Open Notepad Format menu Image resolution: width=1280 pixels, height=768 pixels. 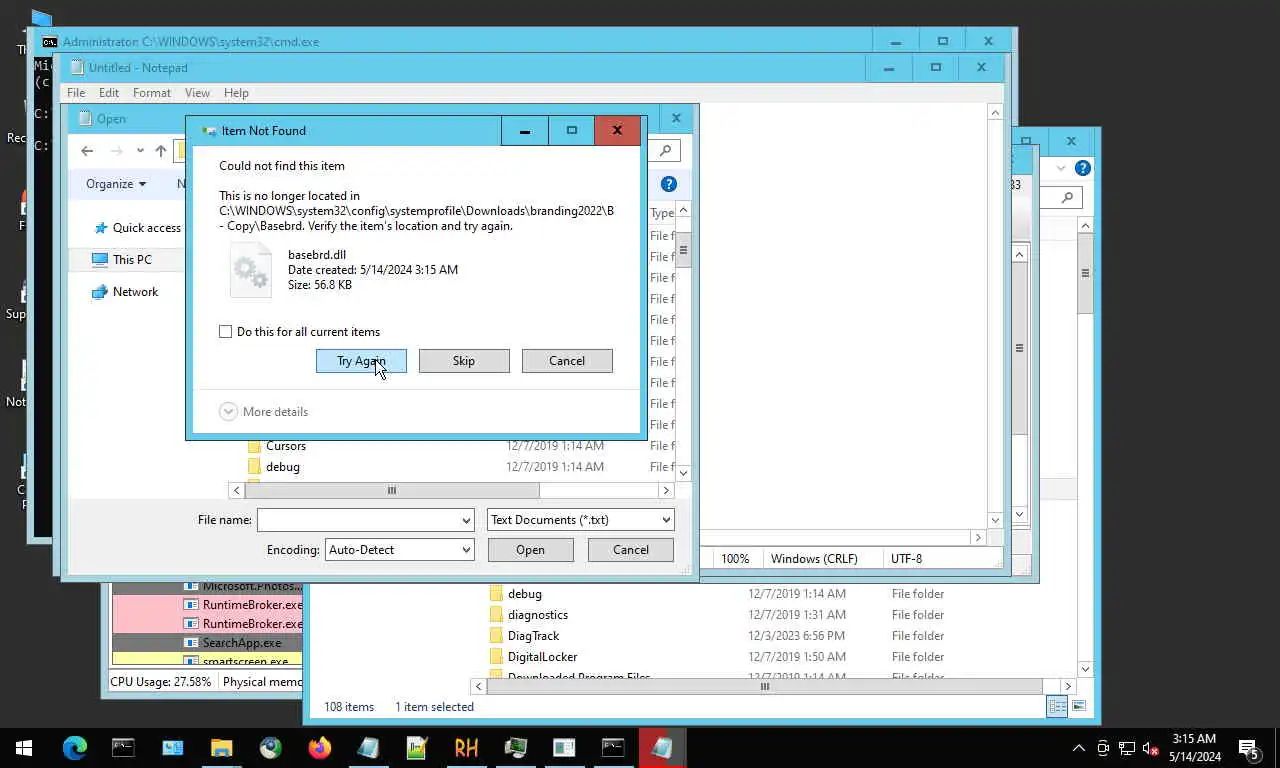pos(152,92)
